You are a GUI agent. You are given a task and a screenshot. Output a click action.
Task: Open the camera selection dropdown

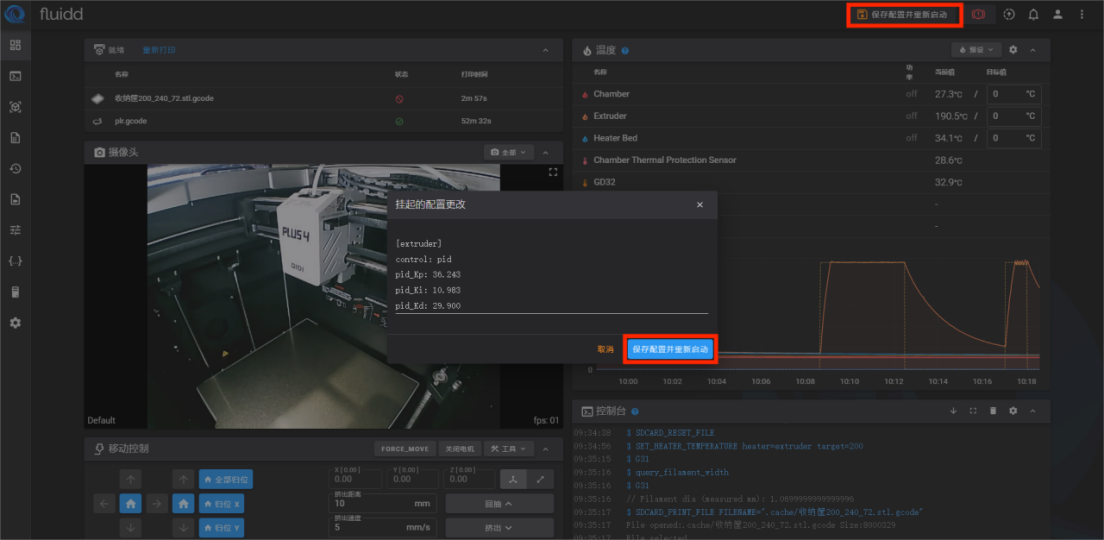point(508,152)
